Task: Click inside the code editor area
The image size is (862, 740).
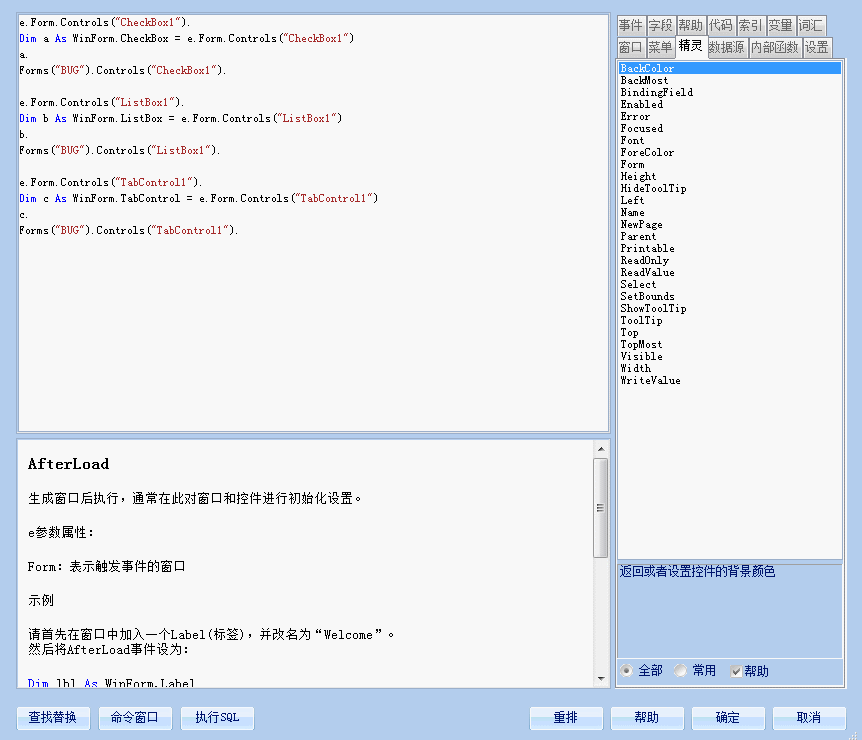Action: (312, 320)
